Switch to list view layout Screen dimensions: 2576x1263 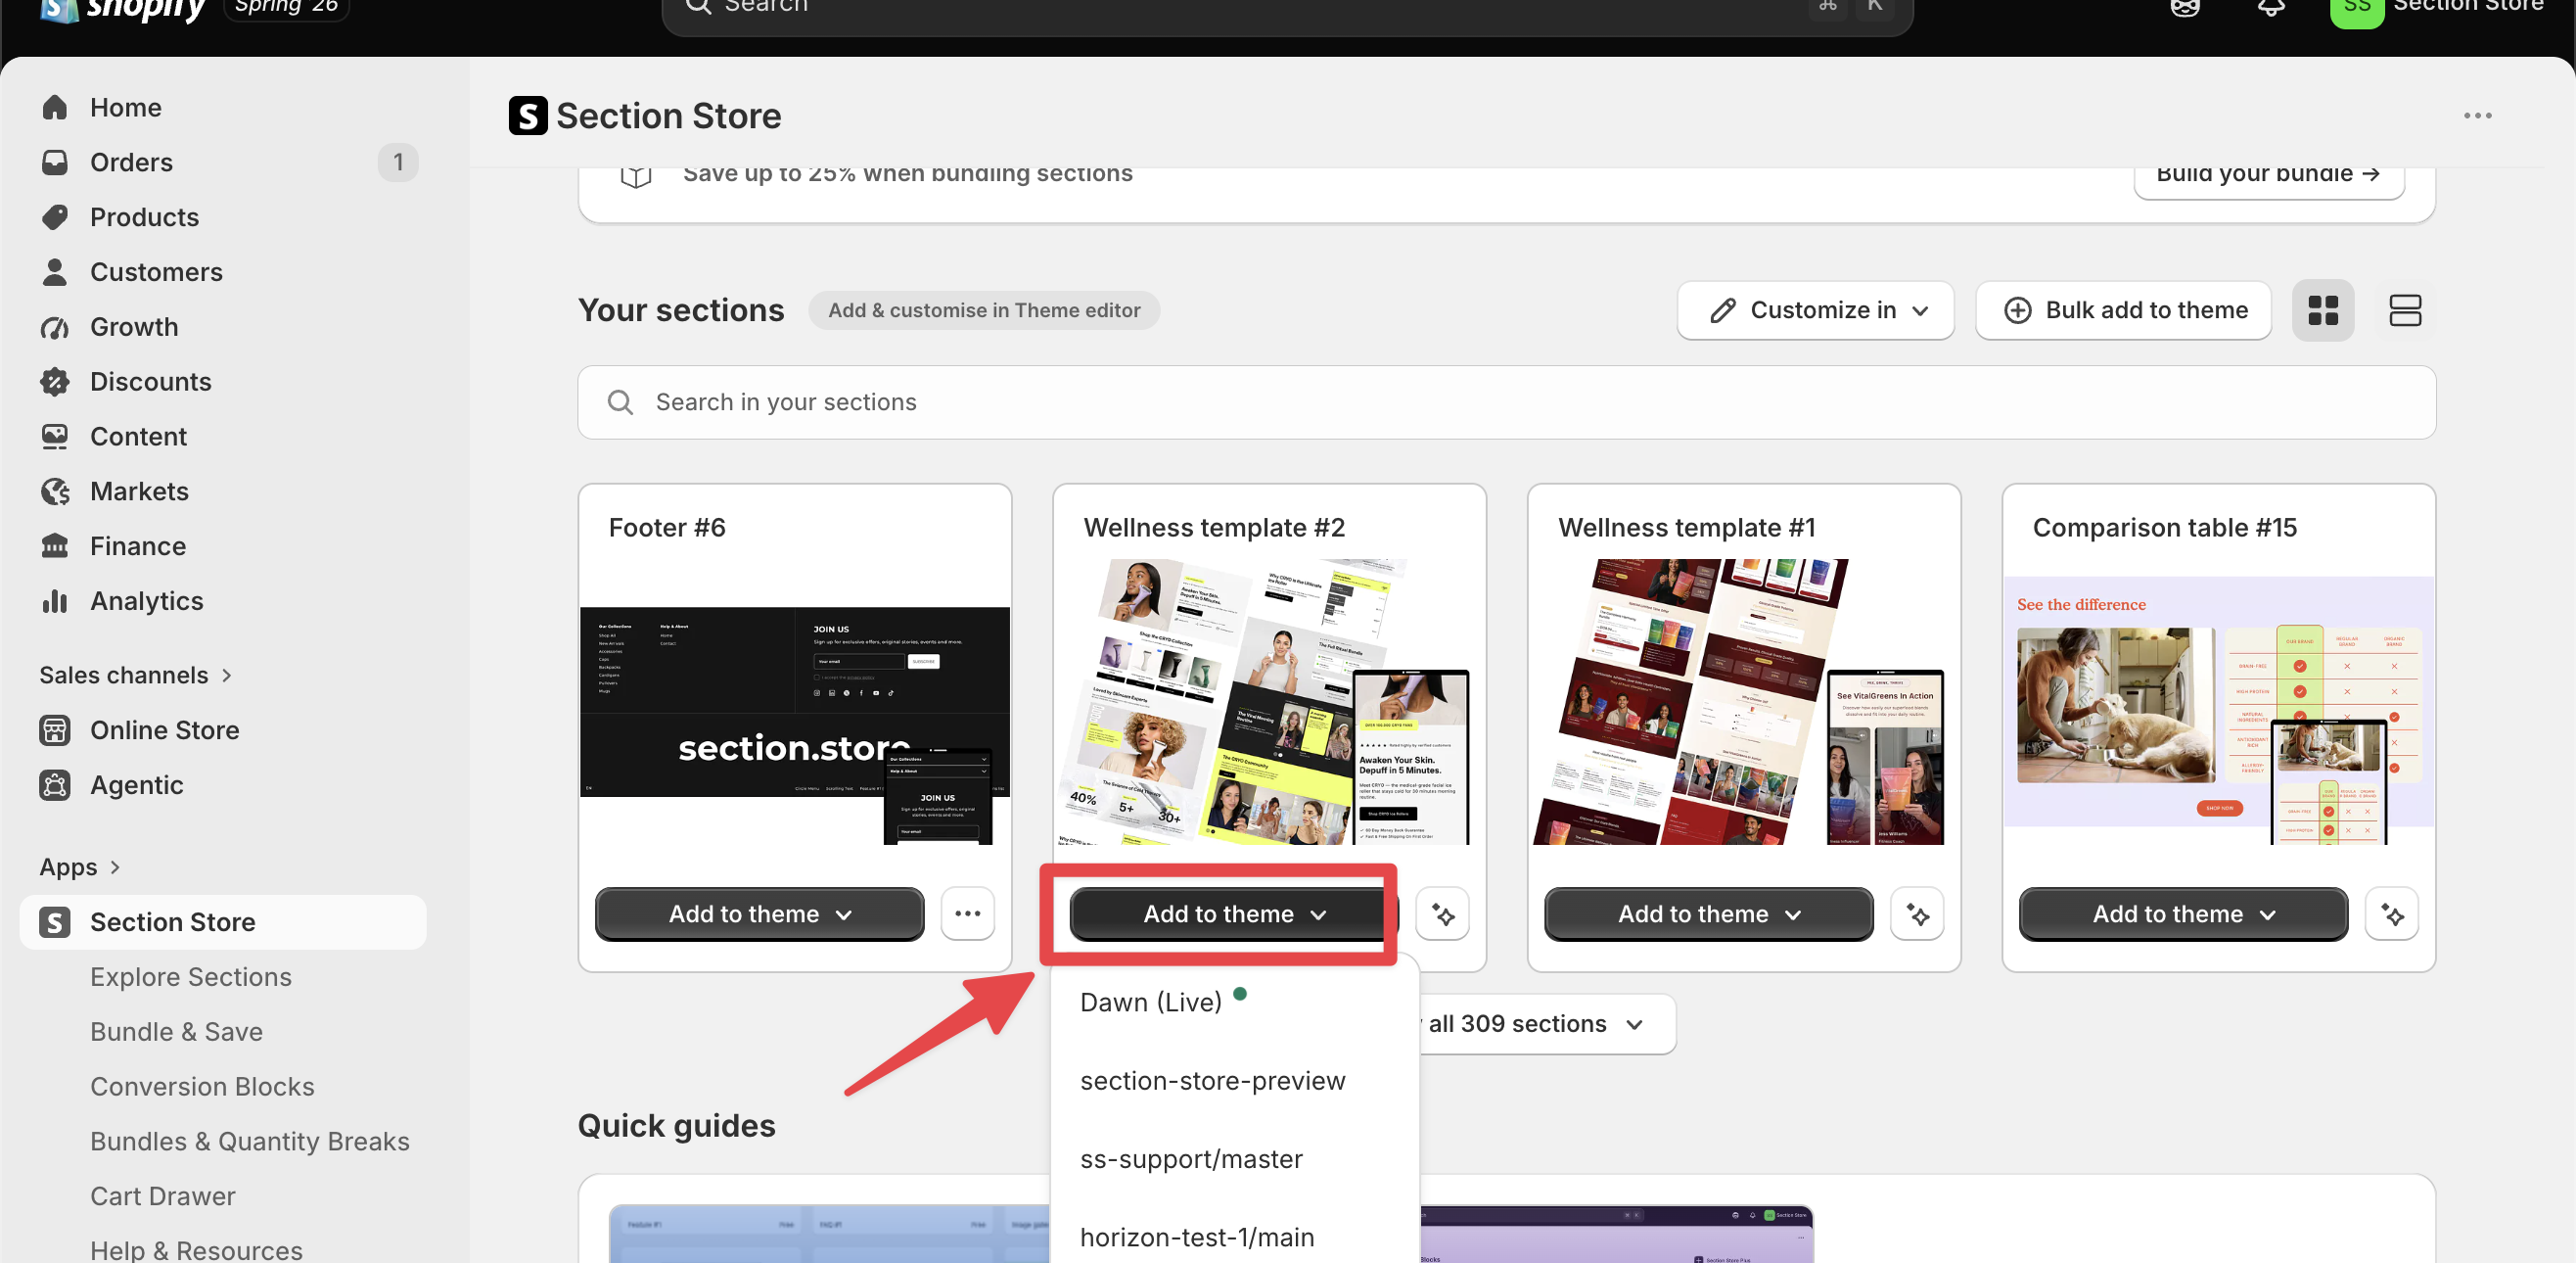pos(2405,311)
